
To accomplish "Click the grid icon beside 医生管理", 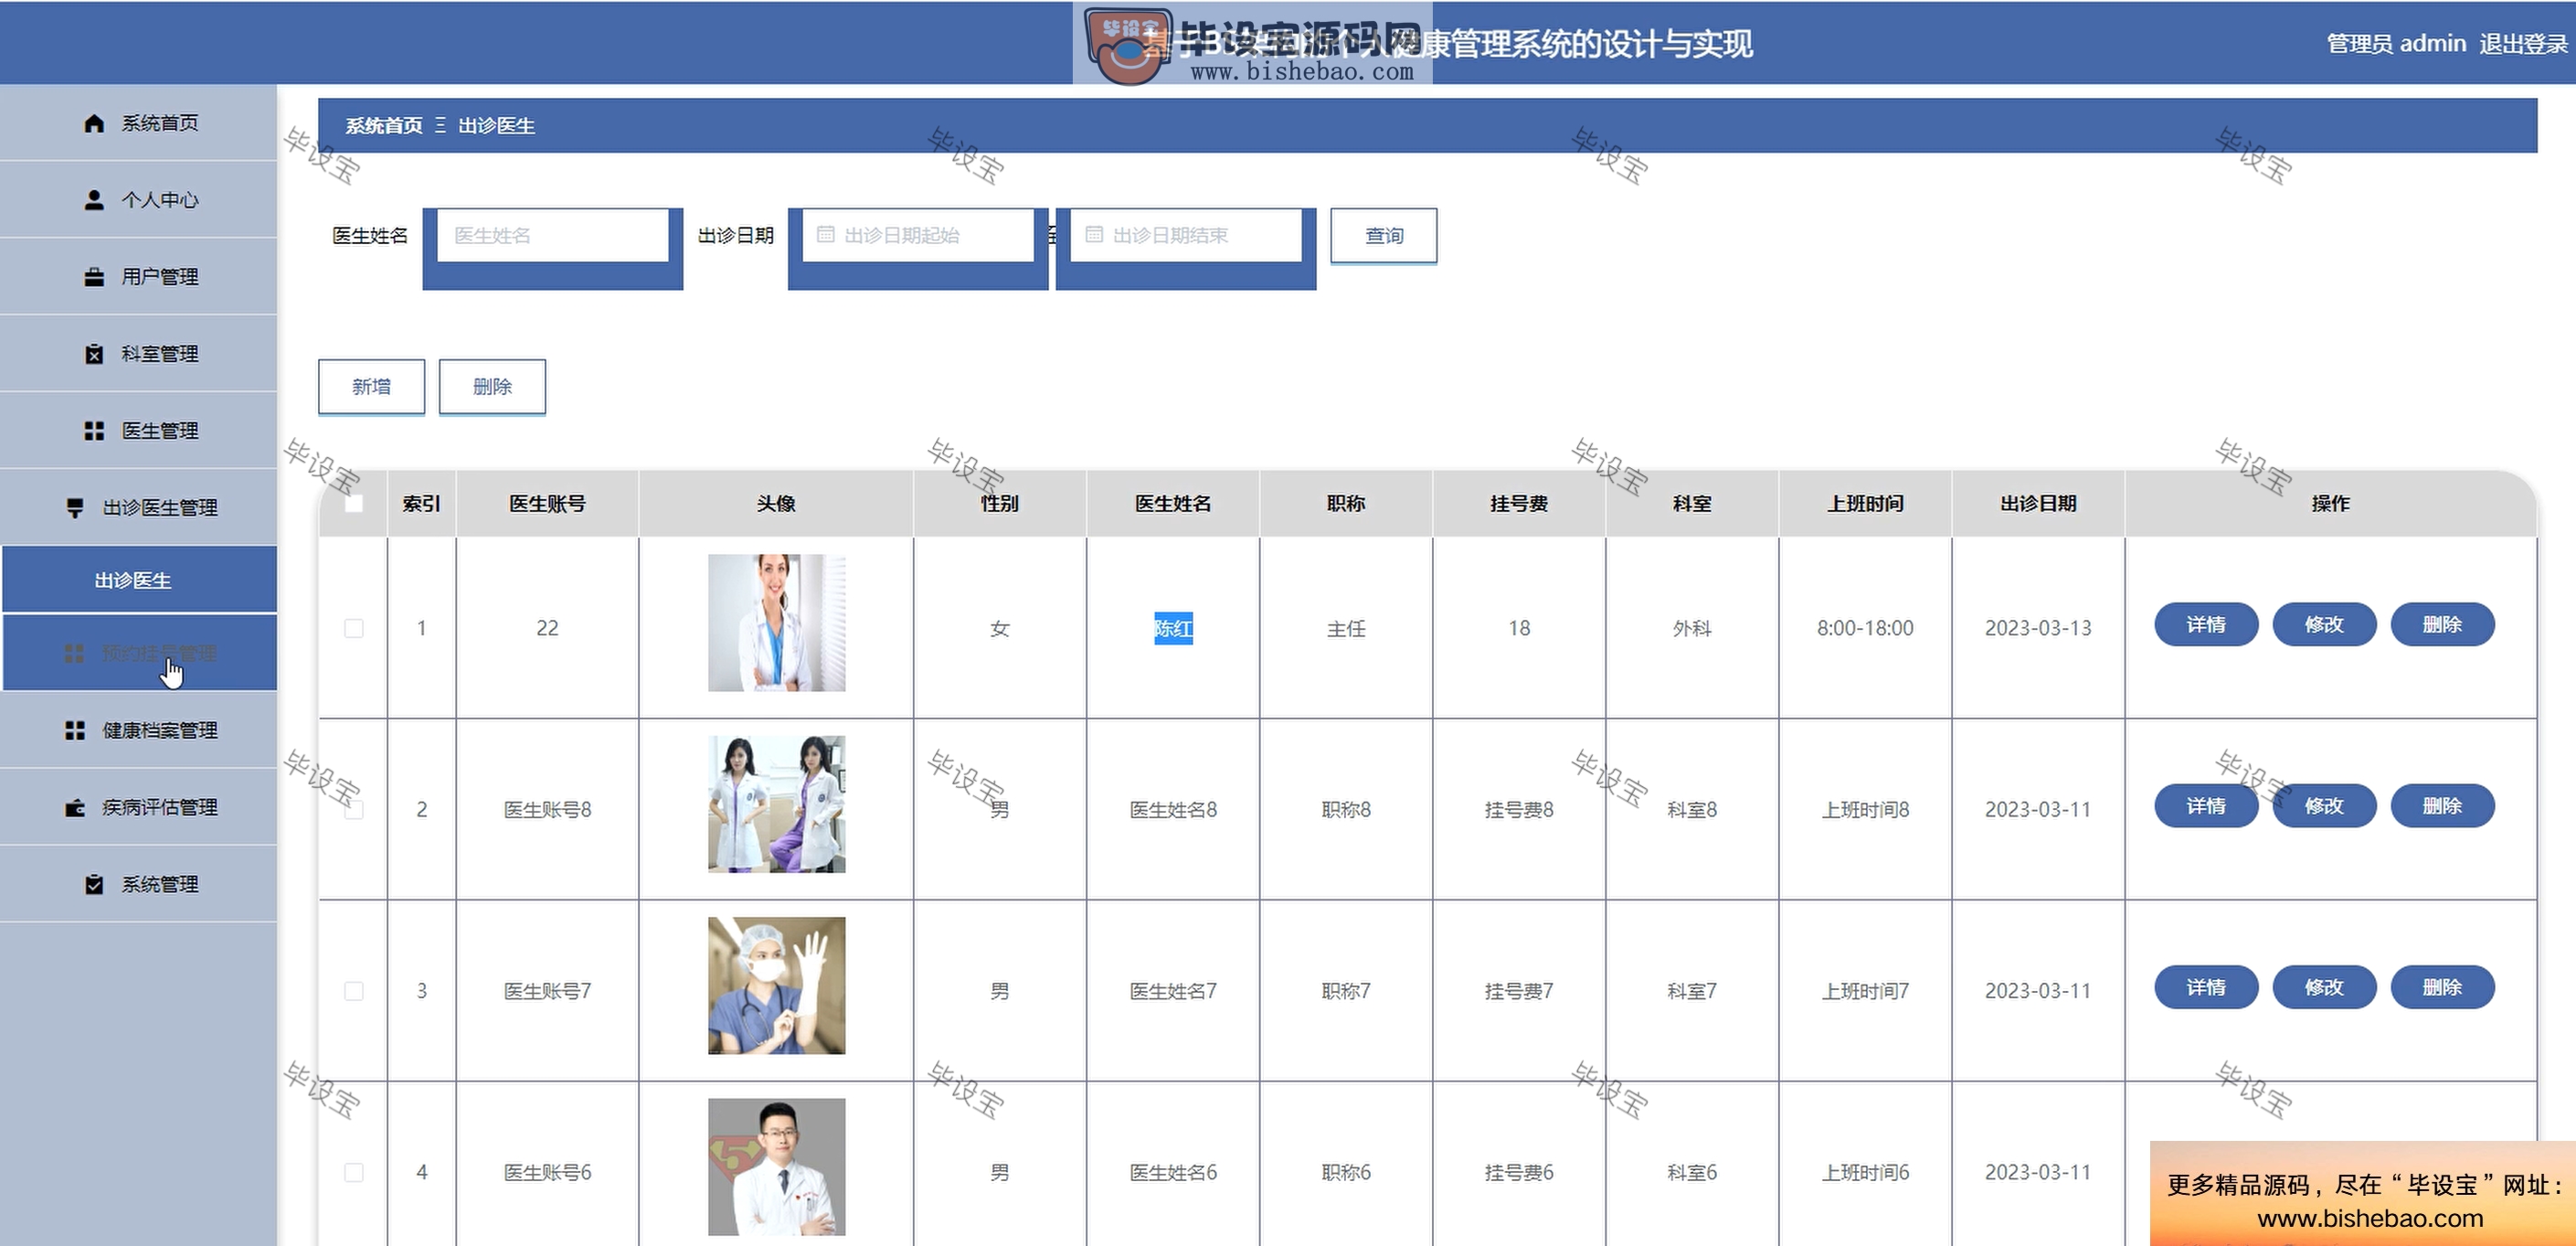I will (x=94, y=431).
